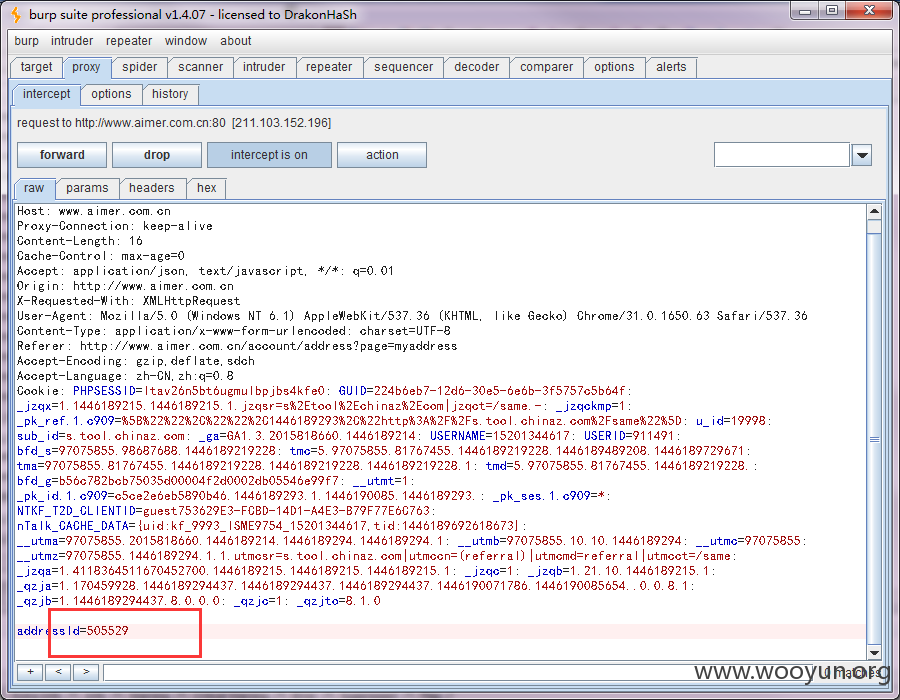Screen dimensions: 900x700
Task: Click the Burp Suite lightning title icon
Action: [x=17, y=14]
